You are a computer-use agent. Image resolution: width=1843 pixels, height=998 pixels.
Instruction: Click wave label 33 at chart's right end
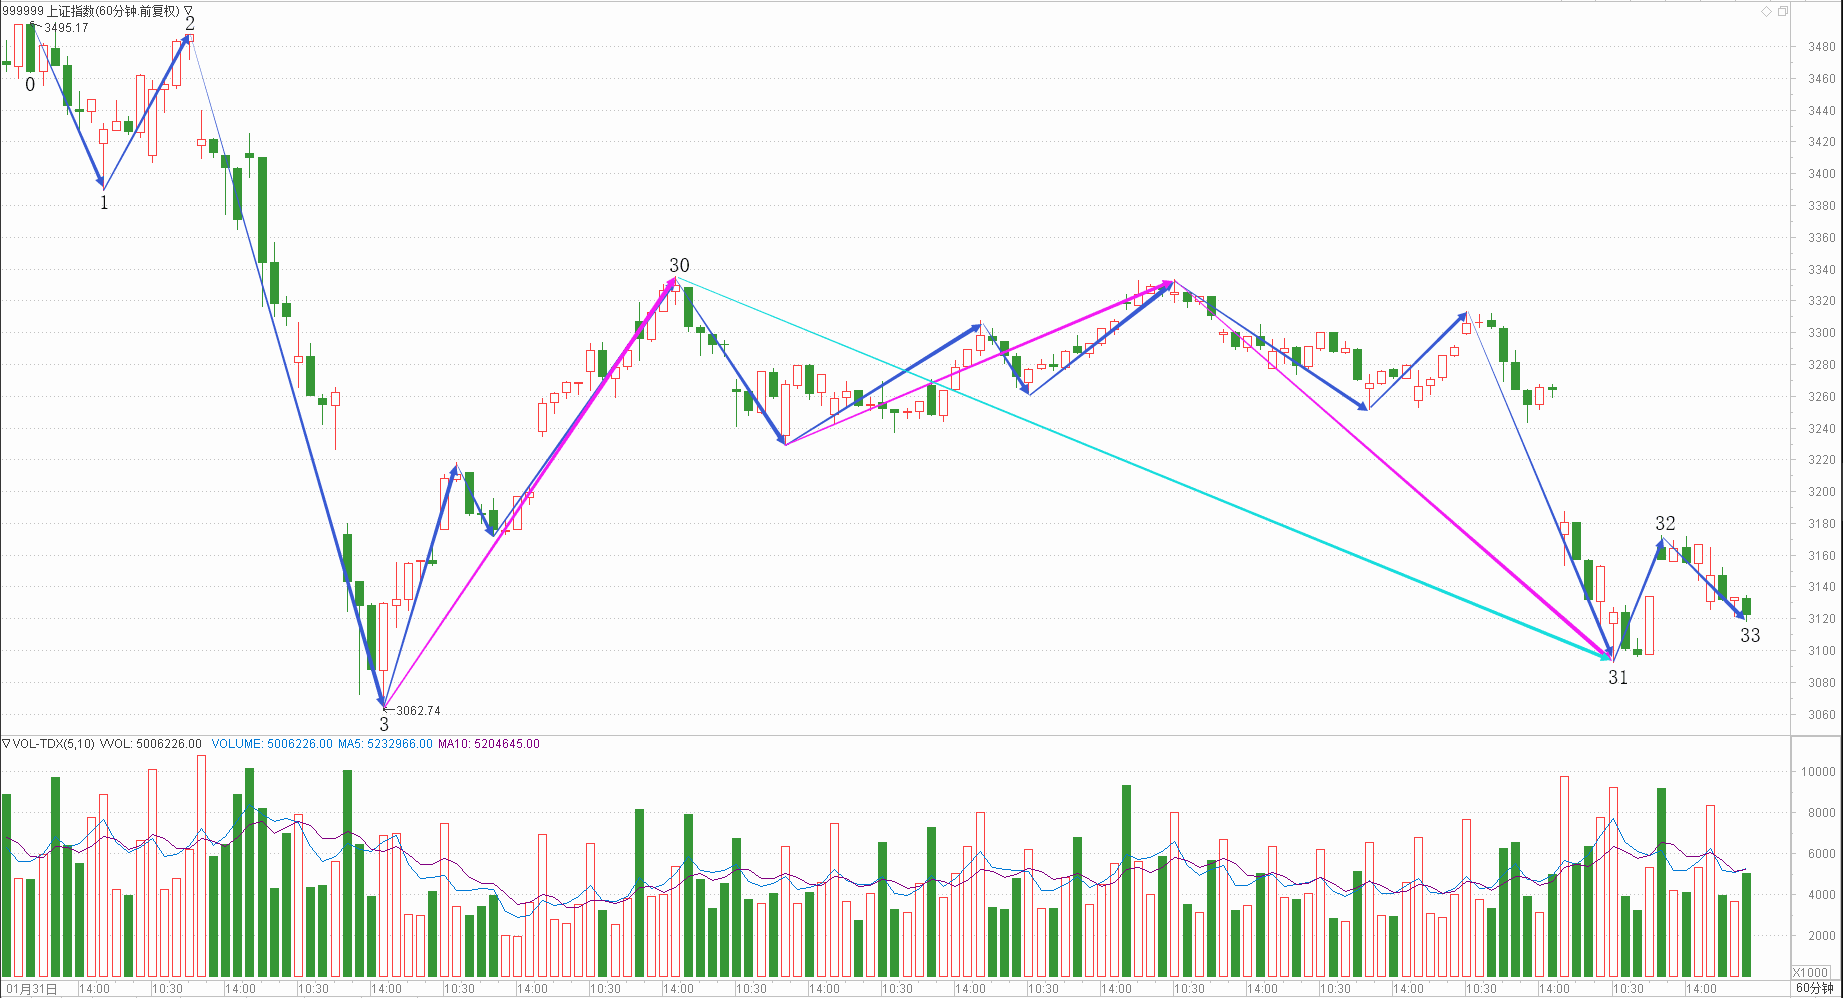pyautogui.click(x=1750, y=635)
